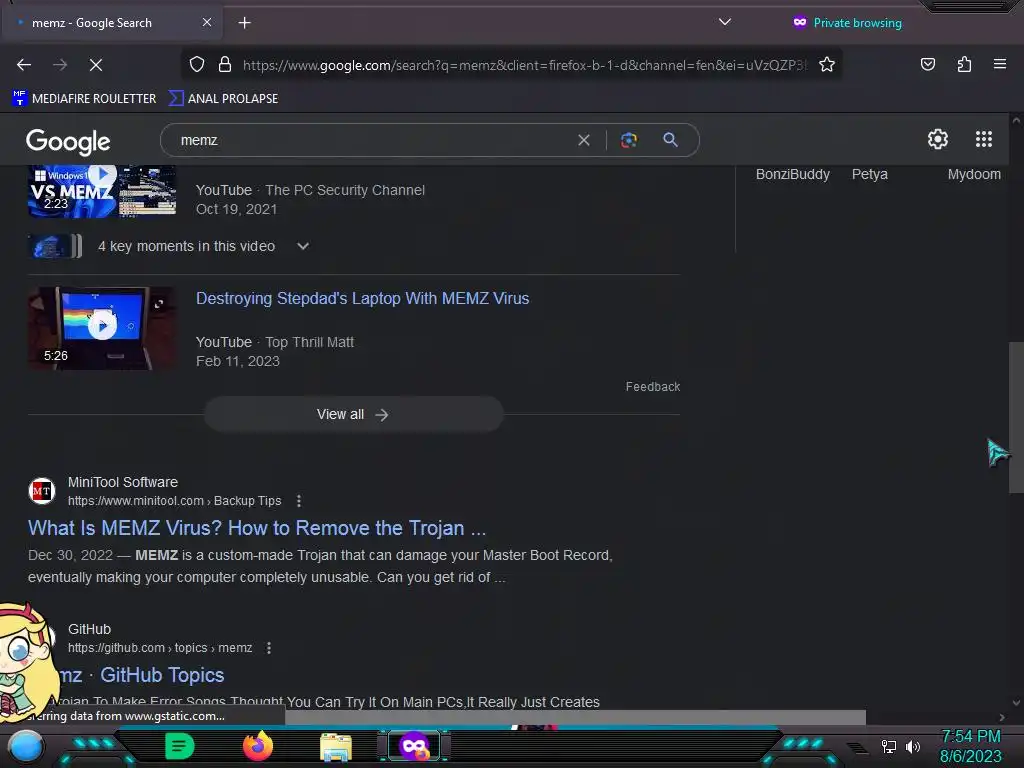1024x768 pixels.
Task: Click the horizontal scrollbar at bottom
Action: (575, 717)
